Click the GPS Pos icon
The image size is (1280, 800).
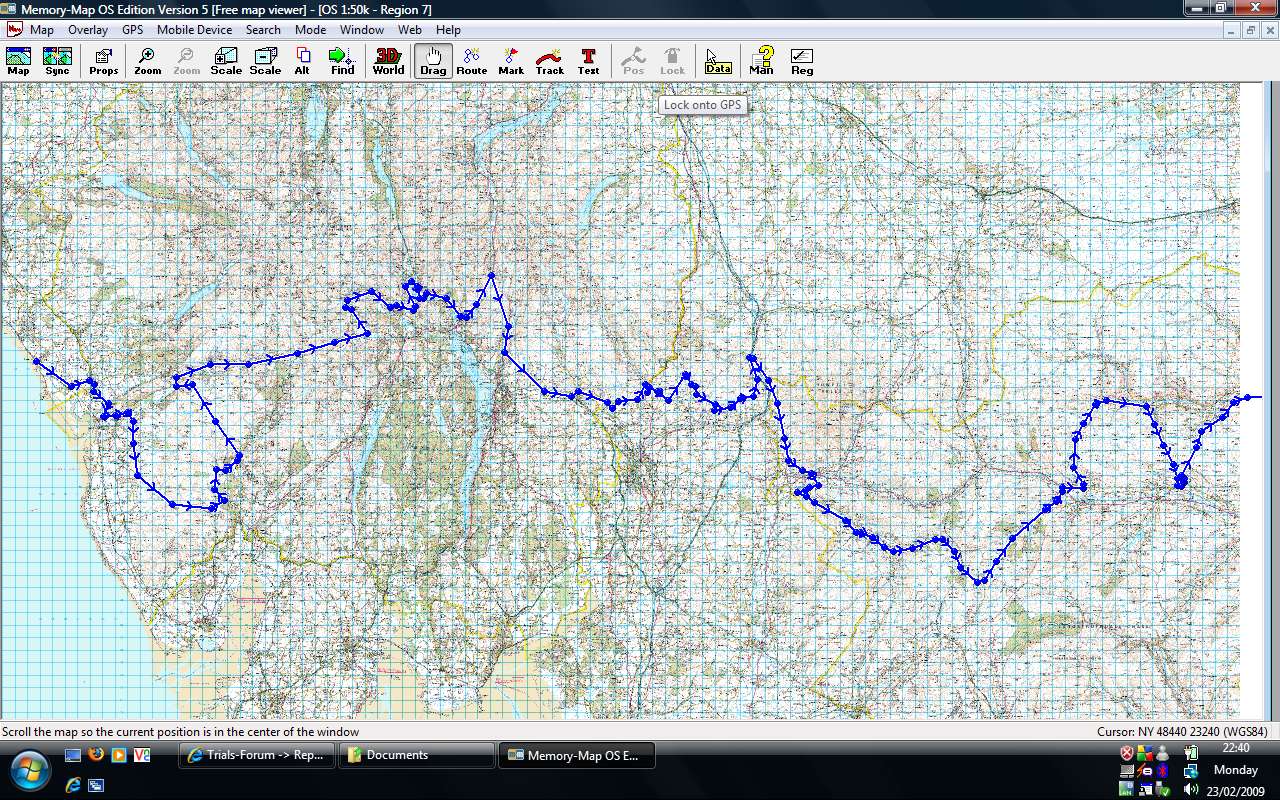(633, 61)
